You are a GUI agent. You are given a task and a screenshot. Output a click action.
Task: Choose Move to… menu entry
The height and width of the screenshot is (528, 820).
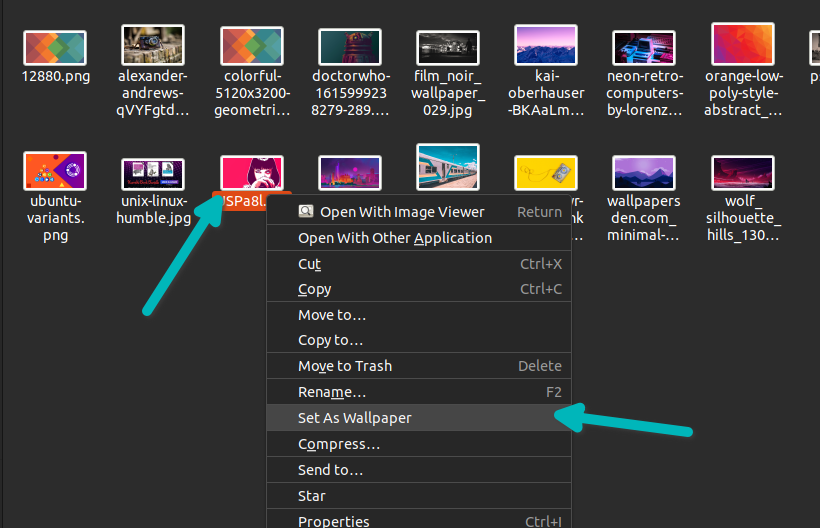[419, 315]
